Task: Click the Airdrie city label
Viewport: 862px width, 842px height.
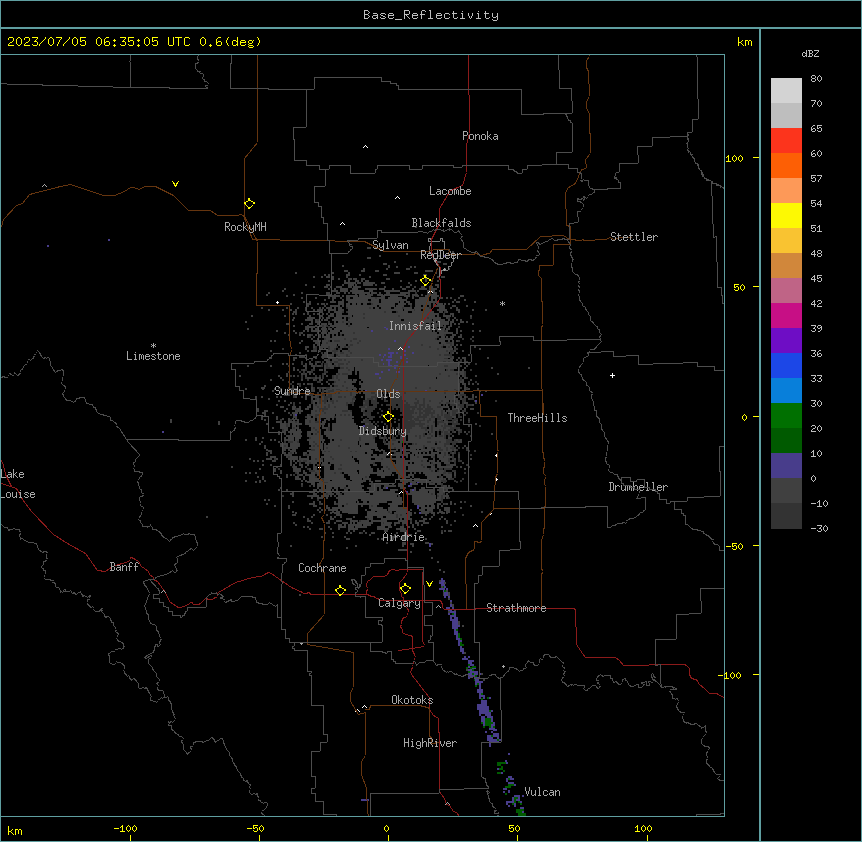Action: pos(404,537)
